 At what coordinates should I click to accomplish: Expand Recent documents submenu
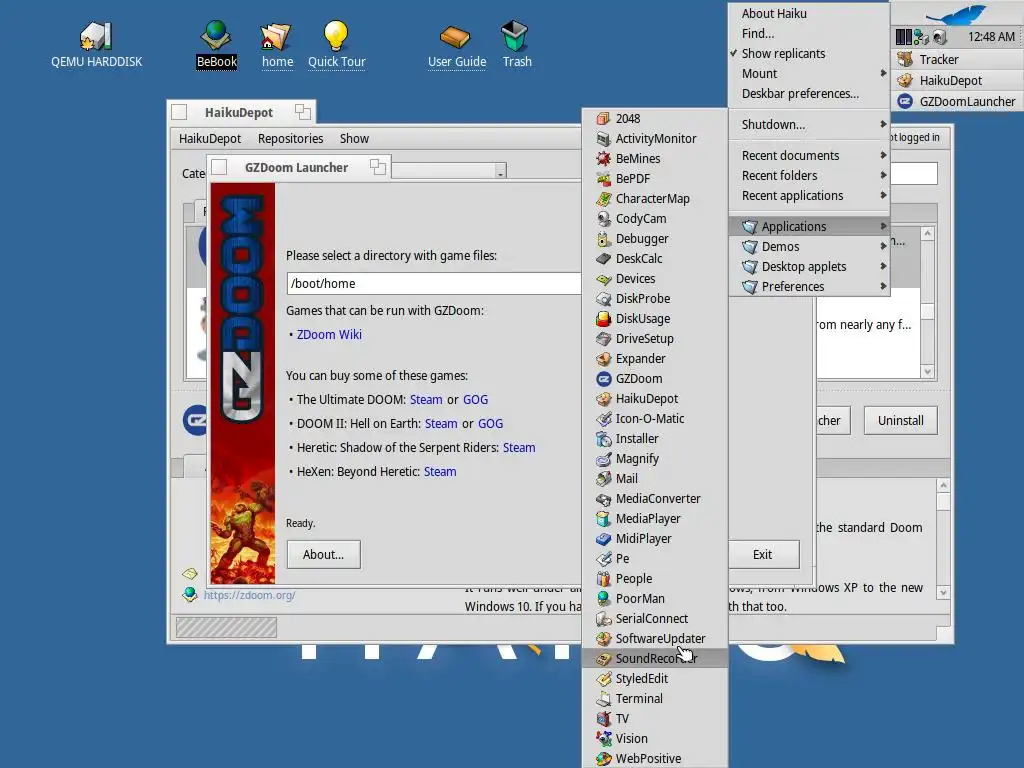click(808, 155)
